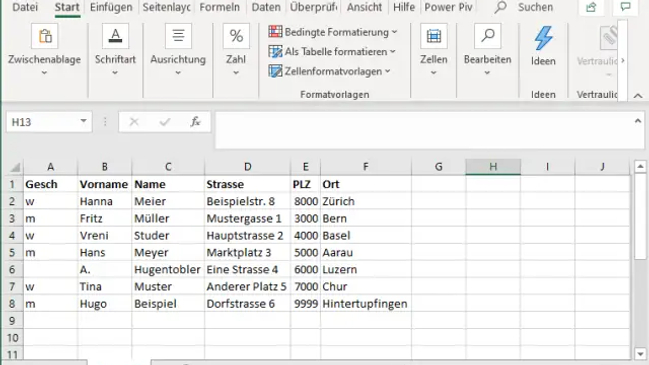Screen dimensions: 649x365
Task: Select the cell containing Hanna
Action: [104, 202]
